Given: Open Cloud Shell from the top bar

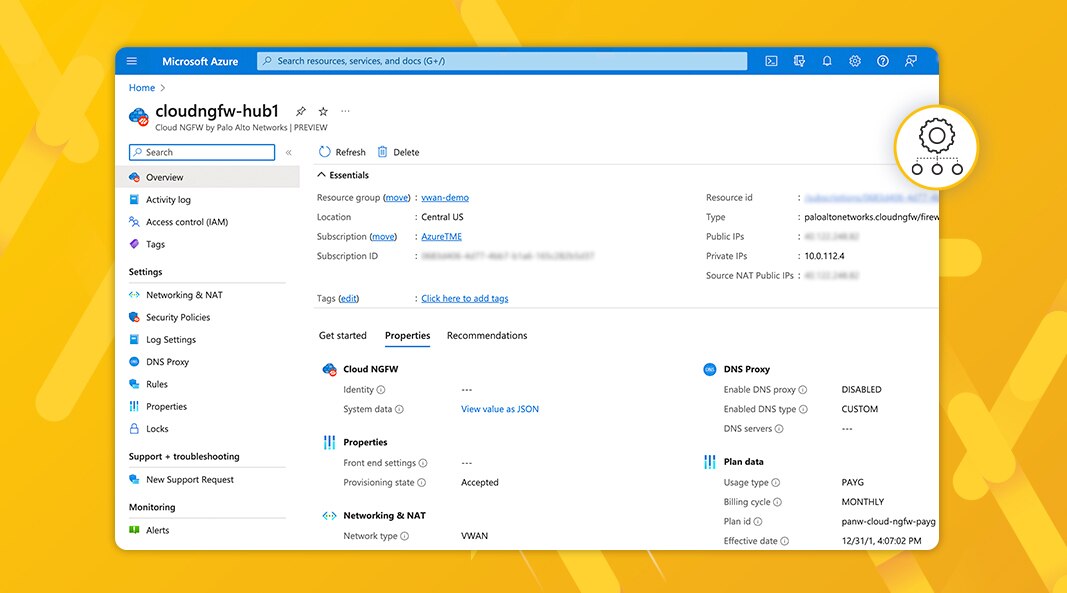Looking at the screenshot, I should (x=771, y=61).
